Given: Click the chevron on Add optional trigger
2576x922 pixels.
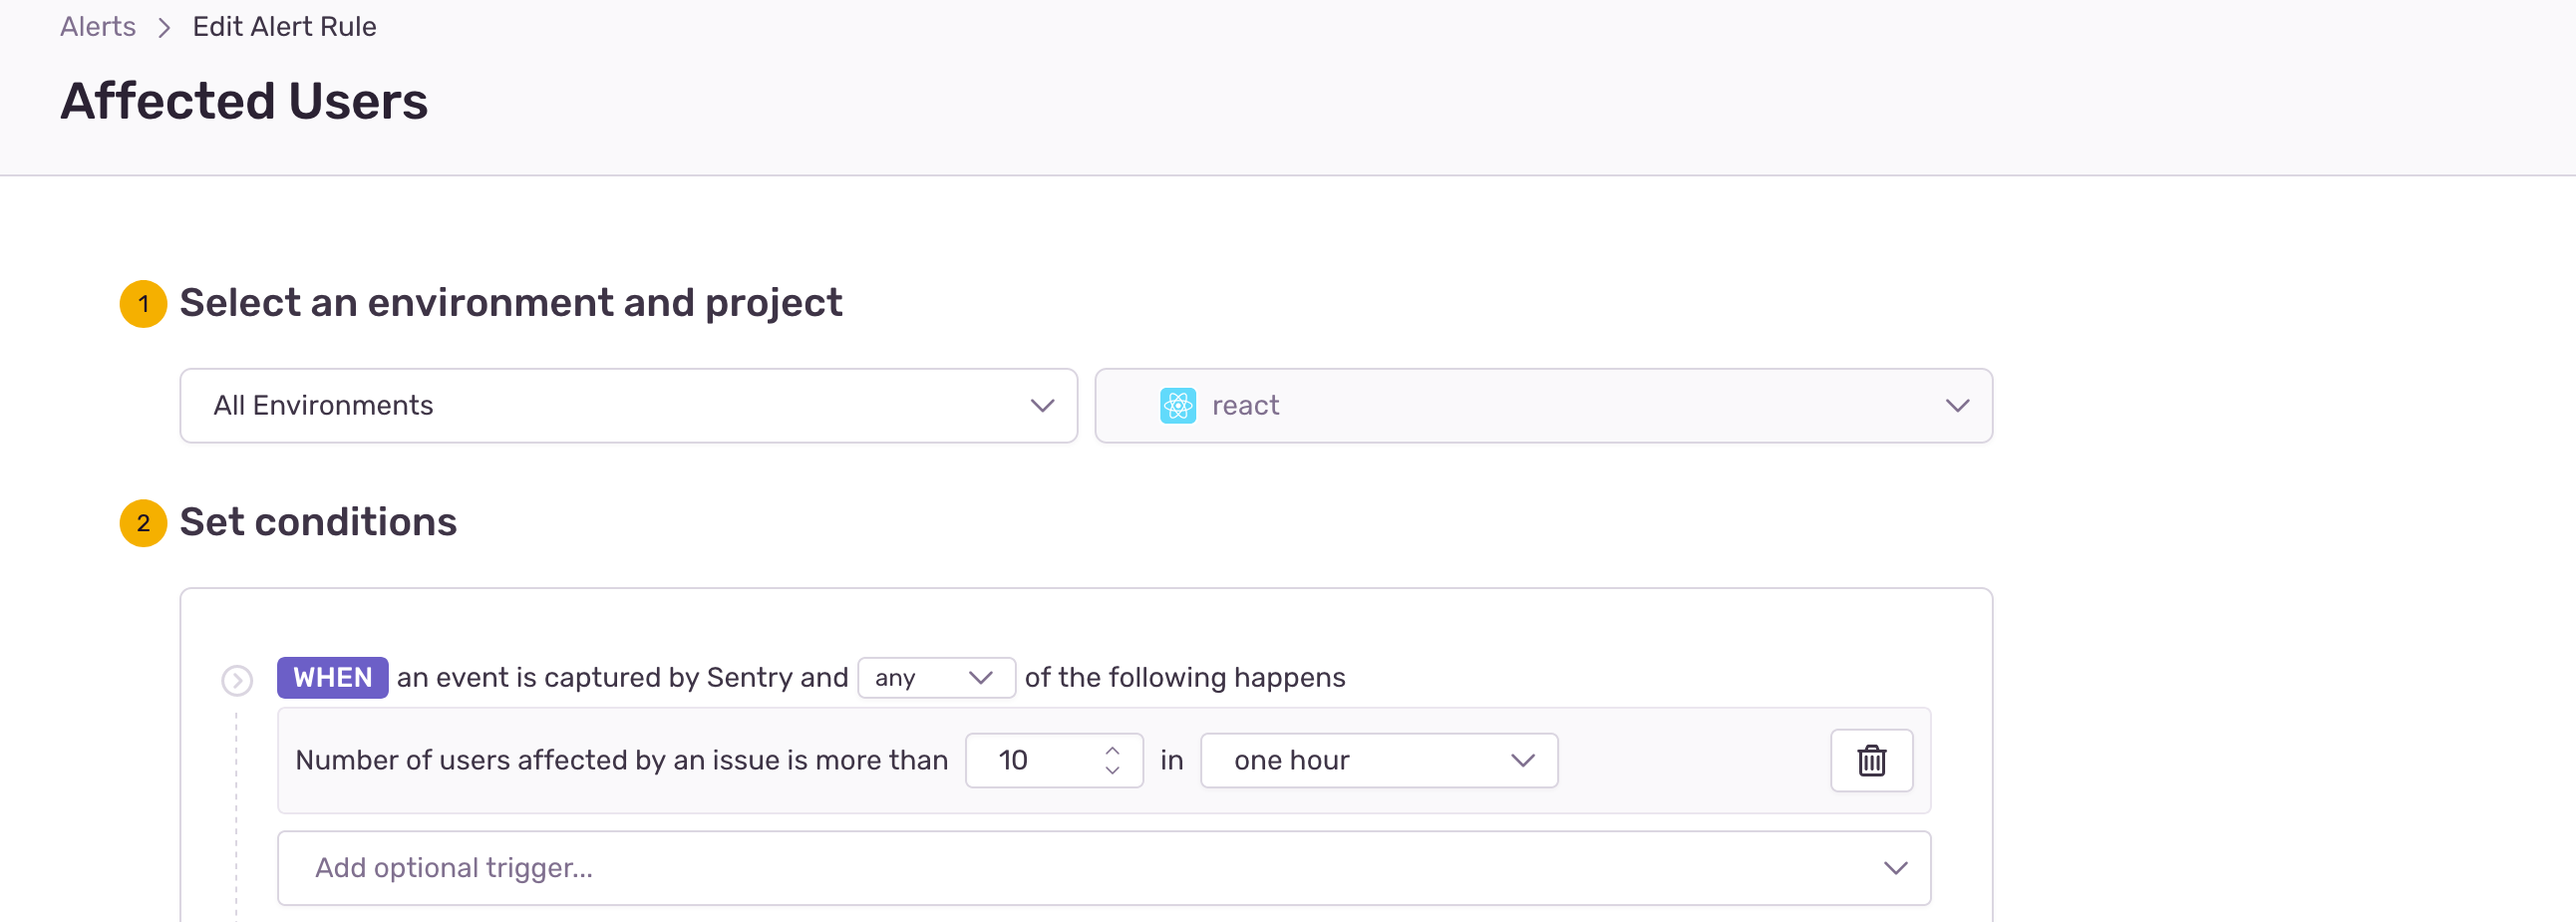Looking at the screenshot, I should click(x=1895, y=868).
